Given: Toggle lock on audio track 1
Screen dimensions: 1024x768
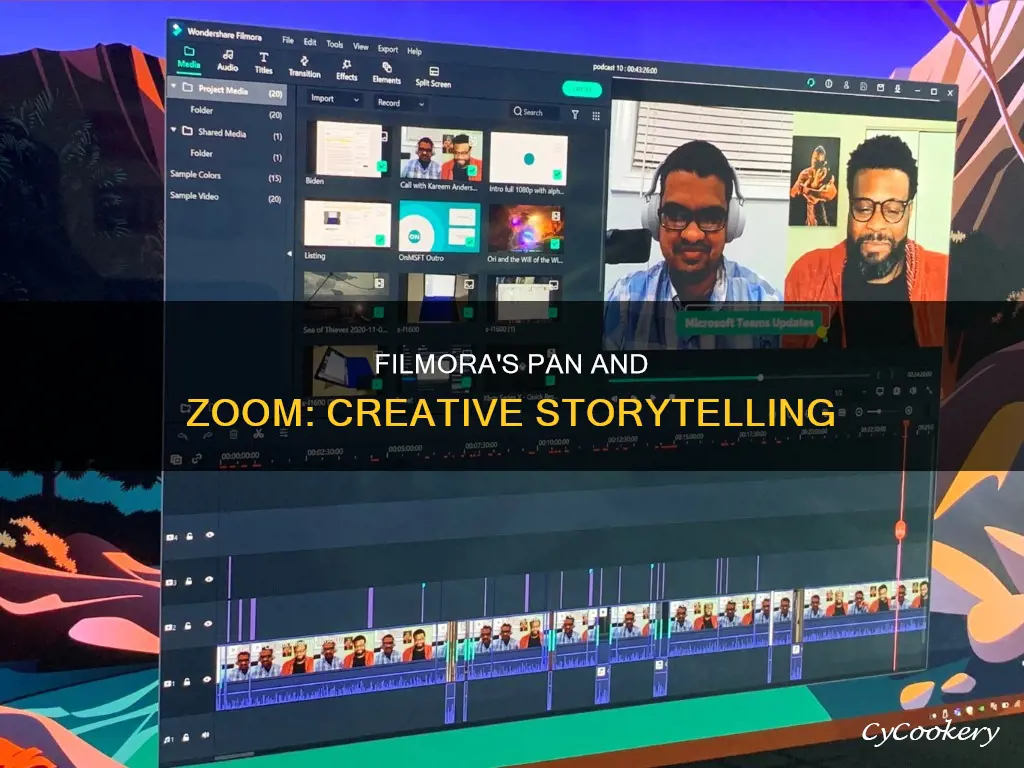Looking at the screenshot, I should [x=185, y=737].
